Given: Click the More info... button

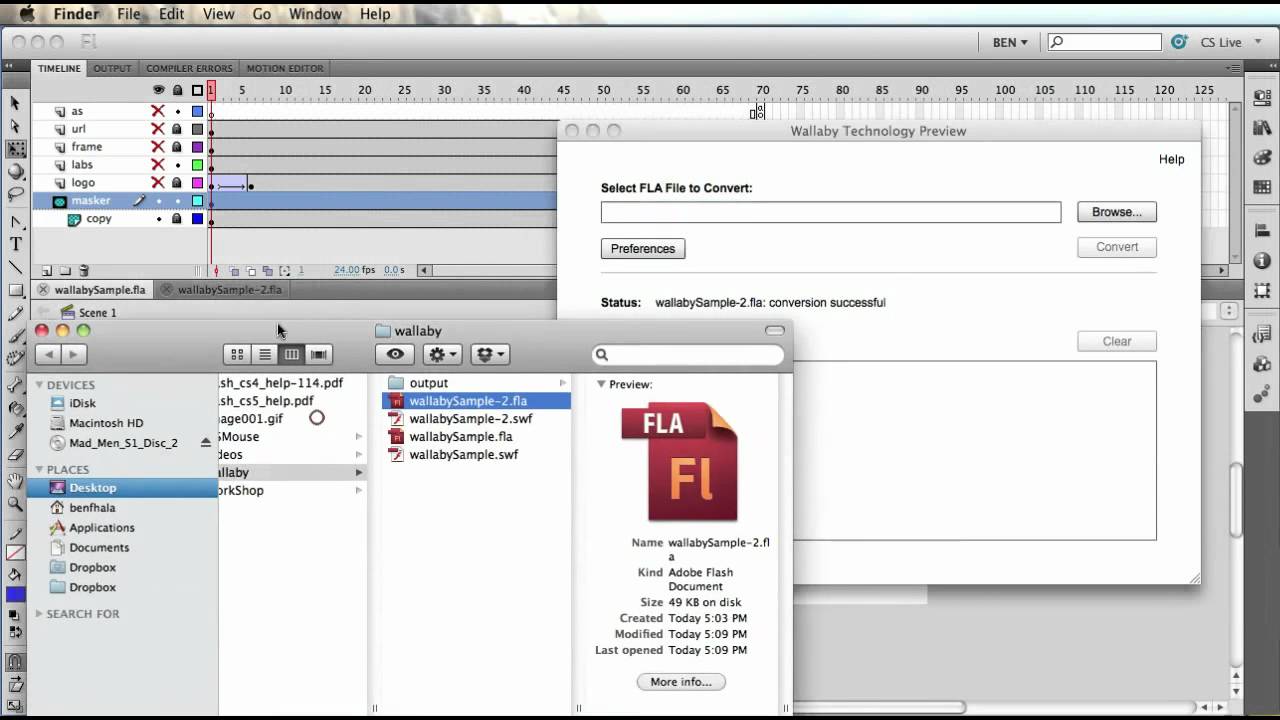Looking at the screenshot, I should point(681,682).
